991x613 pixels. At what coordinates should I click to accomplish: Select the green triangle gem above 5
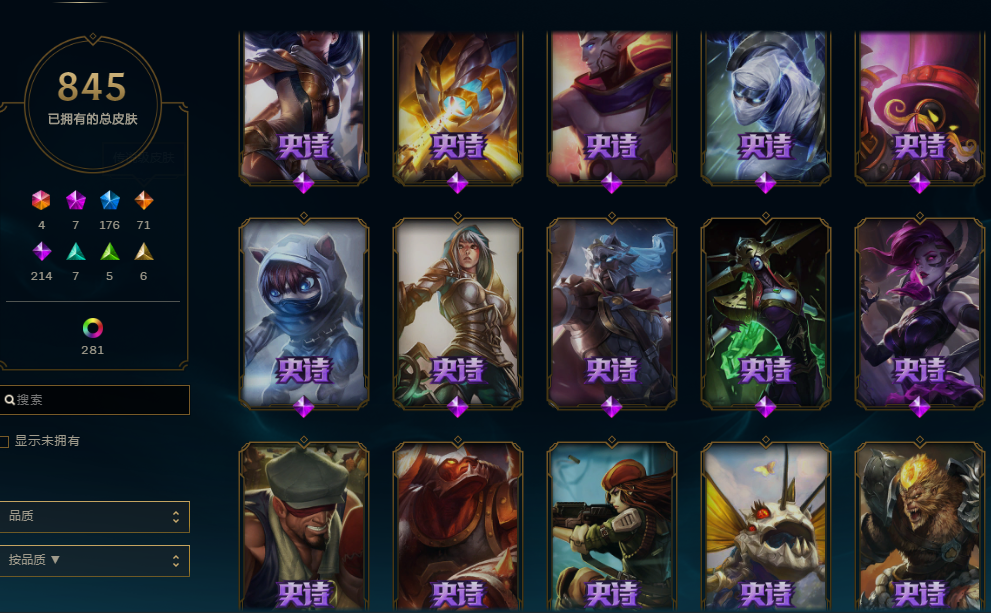pyautogui.click(x=110, y=252)
